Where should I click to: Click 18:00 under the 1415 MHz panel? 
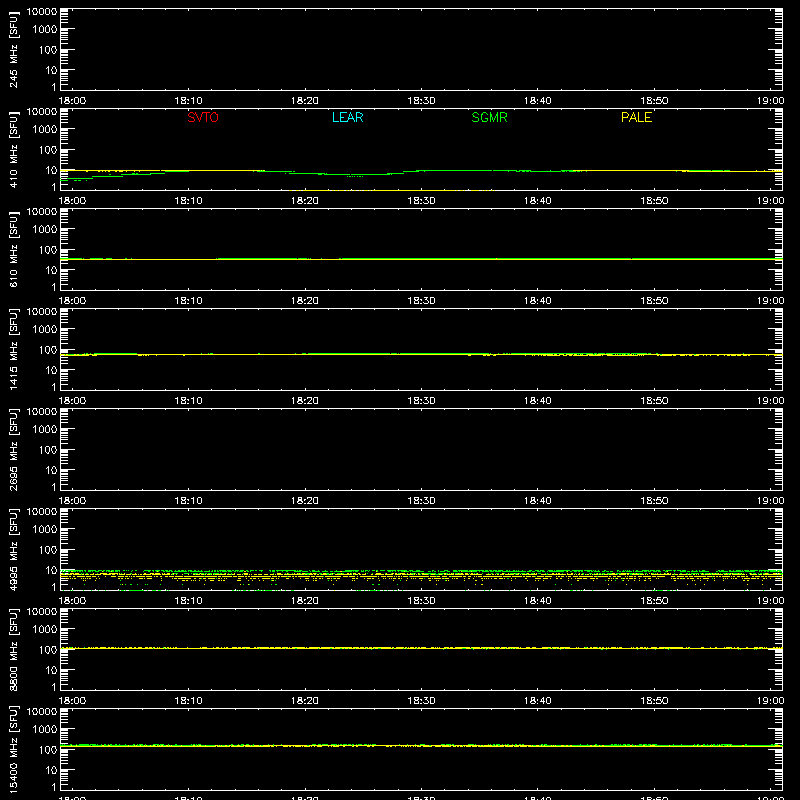click(x=72, y=401)
